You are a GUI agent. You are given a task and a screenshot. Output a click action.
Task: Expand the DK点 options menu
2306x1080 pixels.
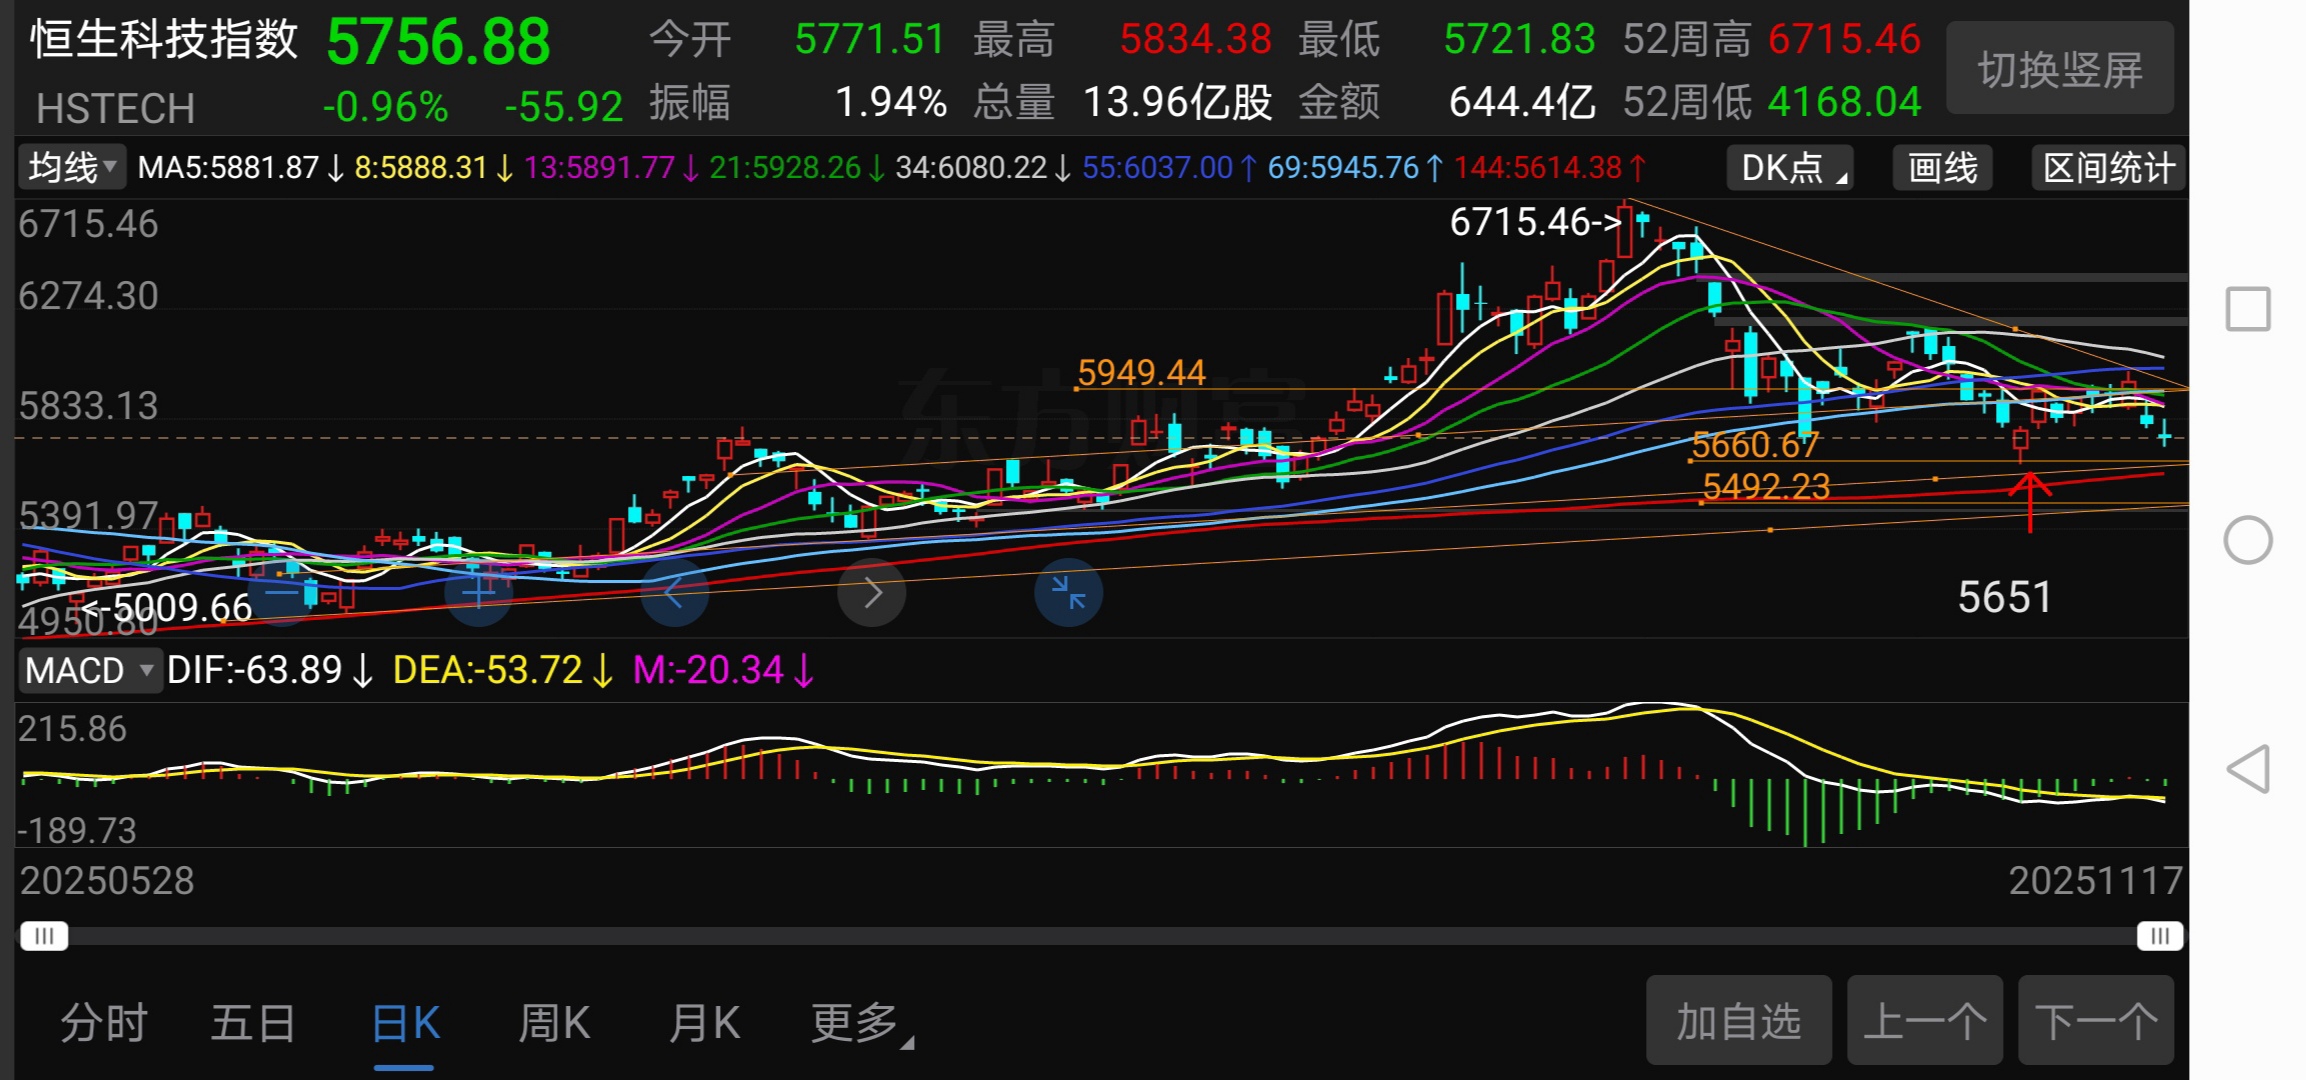(1789, 167)
